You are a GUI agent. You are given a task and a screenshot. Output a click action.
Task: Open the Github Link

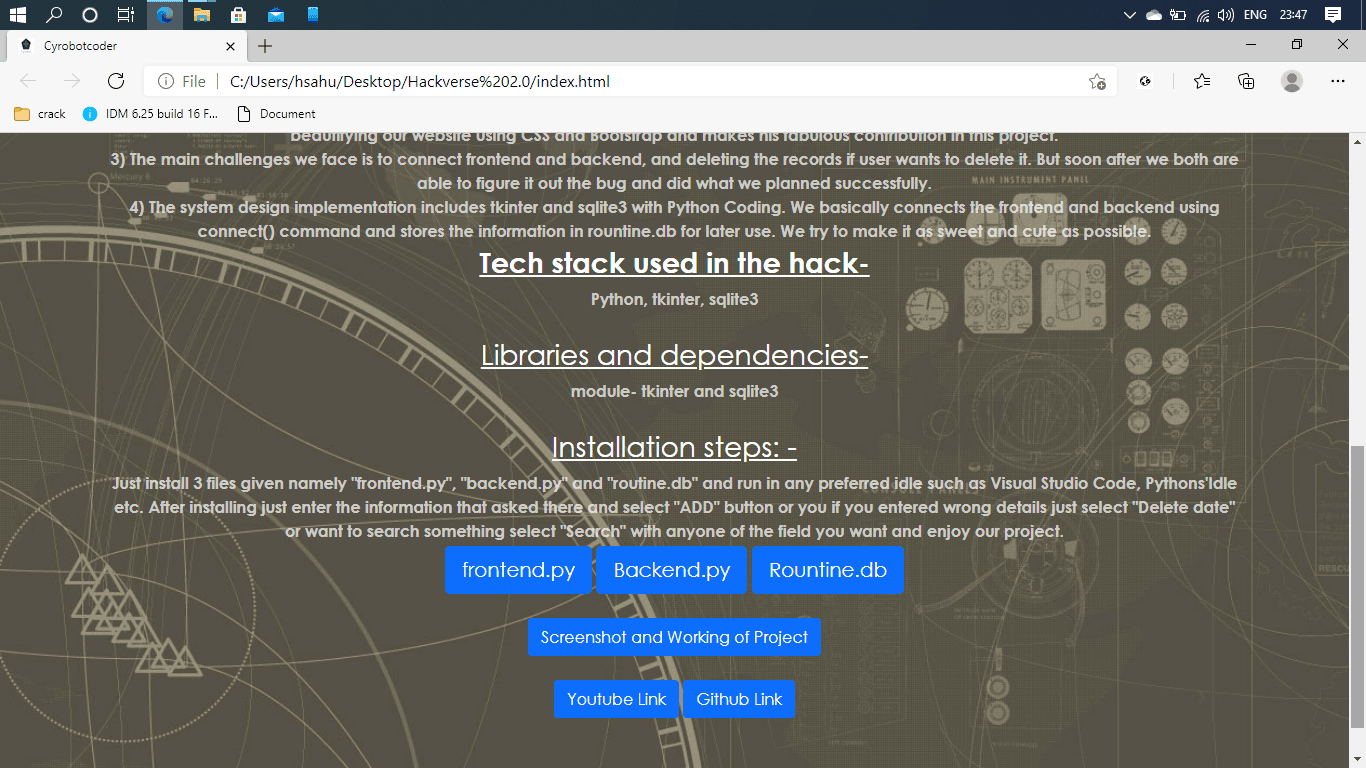[739, 699]
